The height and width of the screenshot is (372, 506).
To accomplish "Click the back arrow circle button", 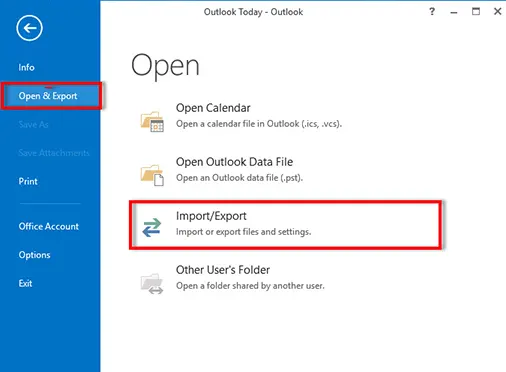I will pyautogui.click(x=29, y=28).
